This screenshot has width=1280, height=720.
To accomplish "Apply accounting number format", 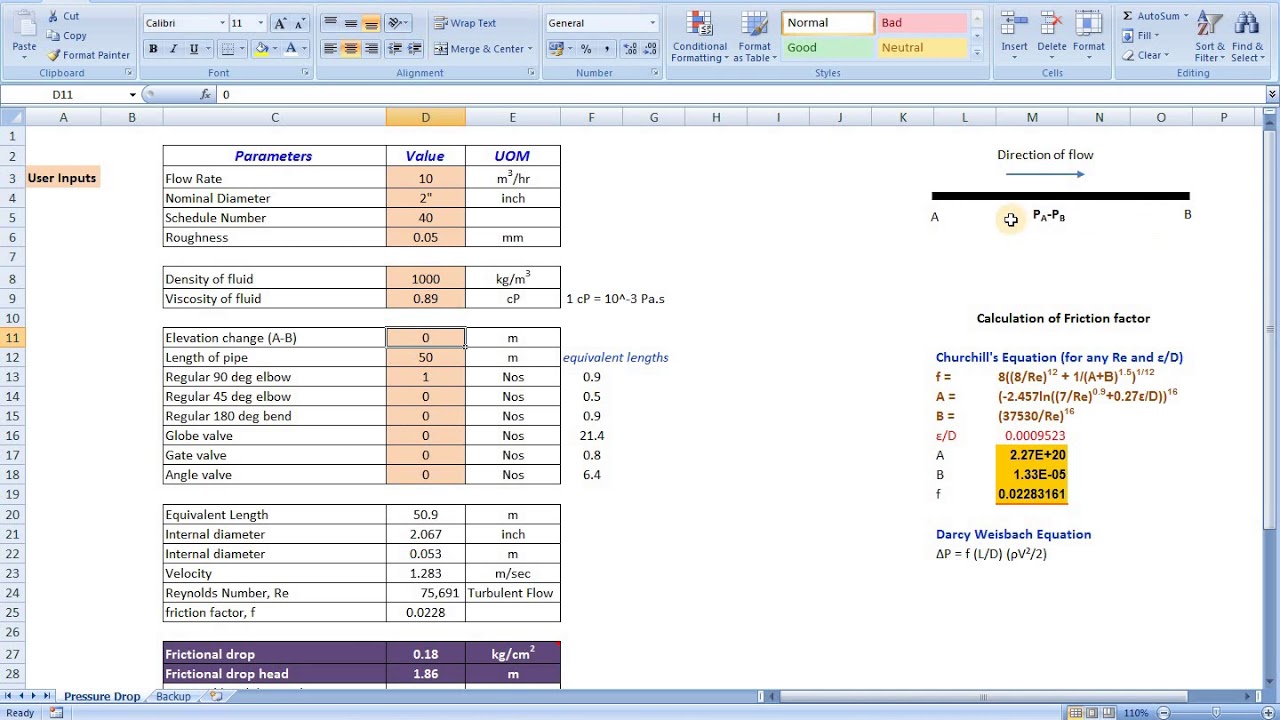I will pos(554,48).
